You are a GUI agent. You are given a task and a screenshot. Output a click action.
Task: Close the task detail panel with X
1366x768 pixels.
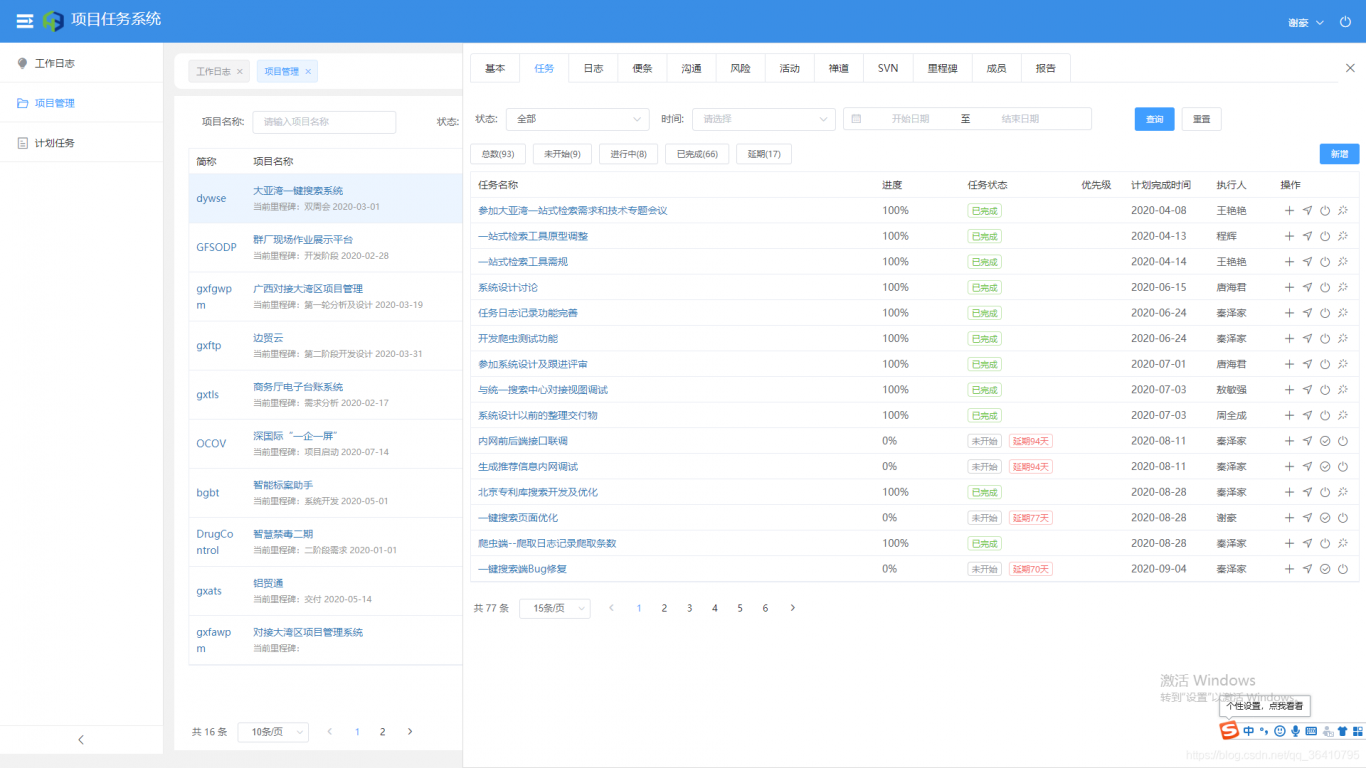(1350, 68)
